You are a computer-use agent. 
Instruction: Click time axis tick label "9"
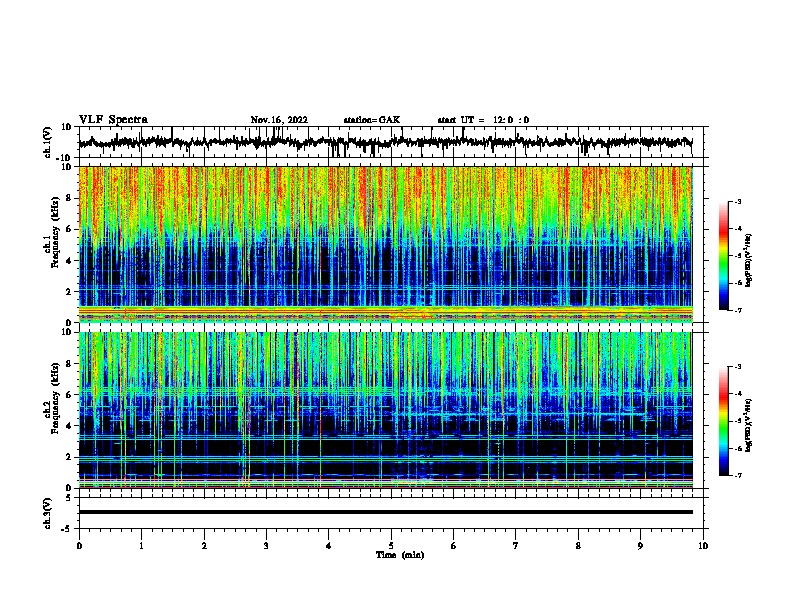pyautogui.click(x=640, y=546)
